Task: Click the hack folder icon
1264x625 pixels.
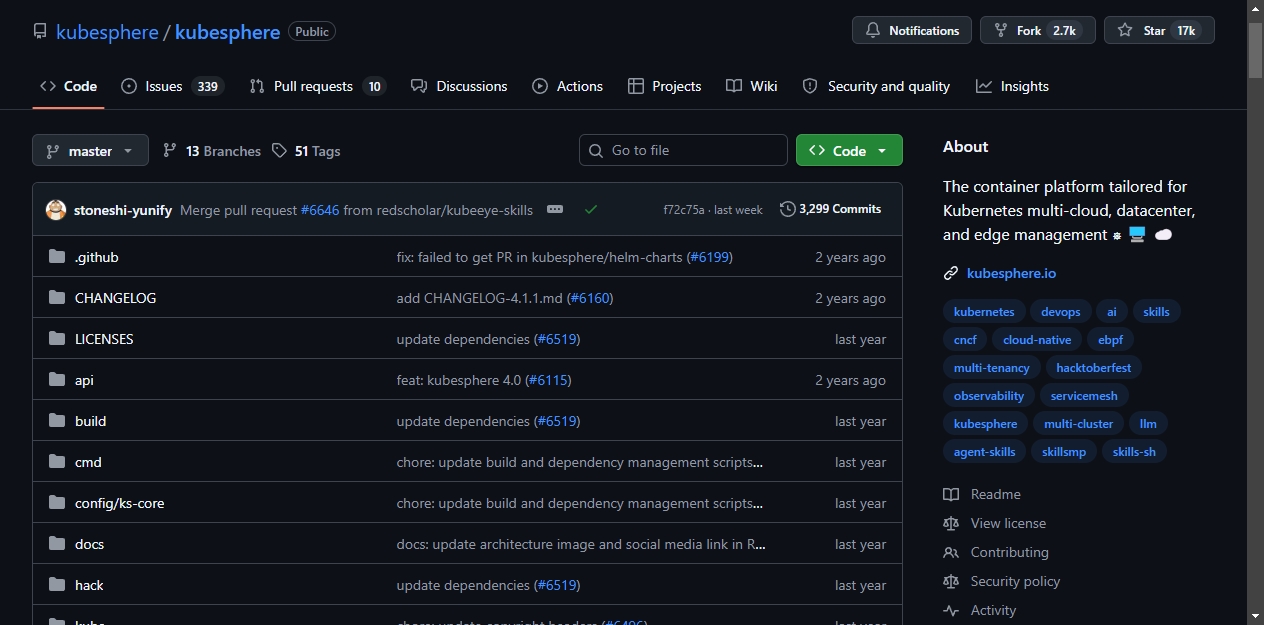Action: click(57, 585)
